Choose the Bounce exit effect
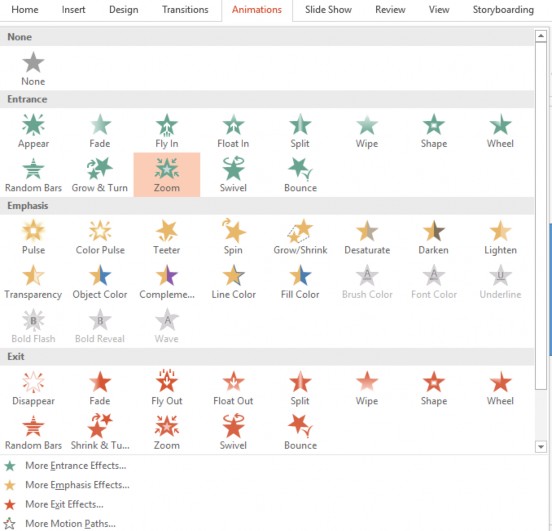Screen dimensions: 552x531 pyautogui.click(x=300, y=432)
